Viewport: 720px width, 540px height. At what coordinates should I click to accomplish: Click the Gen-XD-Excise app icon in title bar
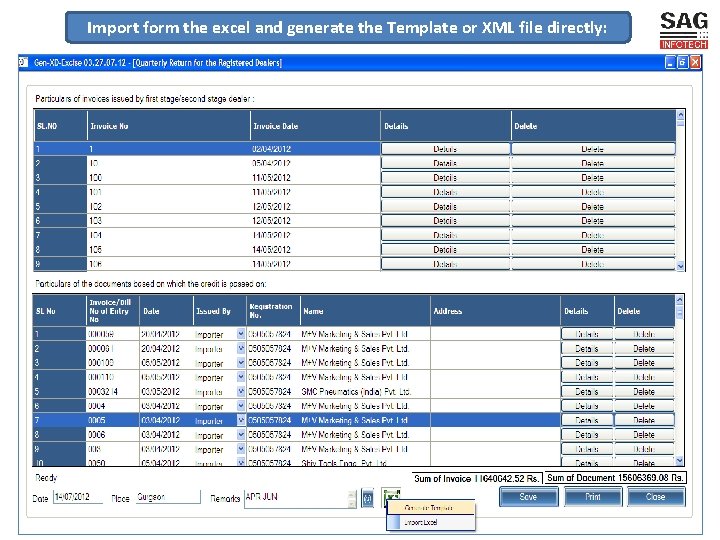(23, 62)
